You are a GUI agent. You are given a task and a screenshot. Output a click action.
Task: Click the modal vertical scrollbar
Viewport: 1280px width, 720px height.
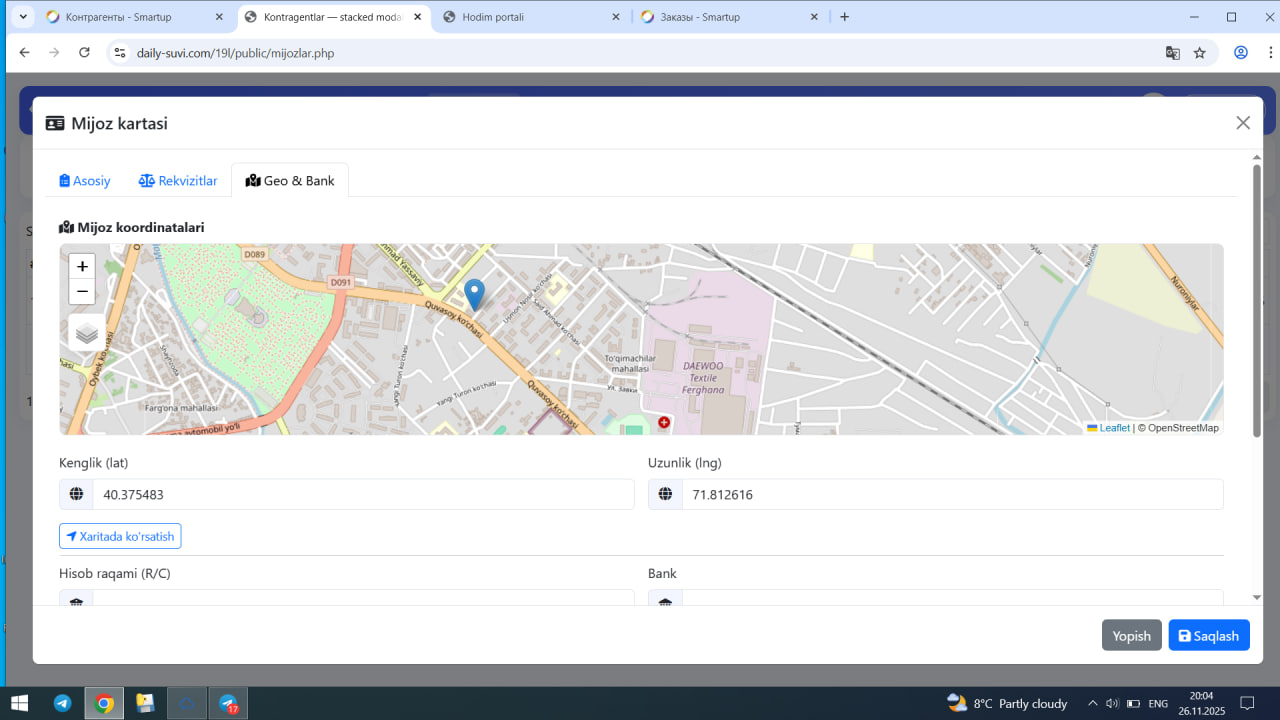(x=1257, y=300)
